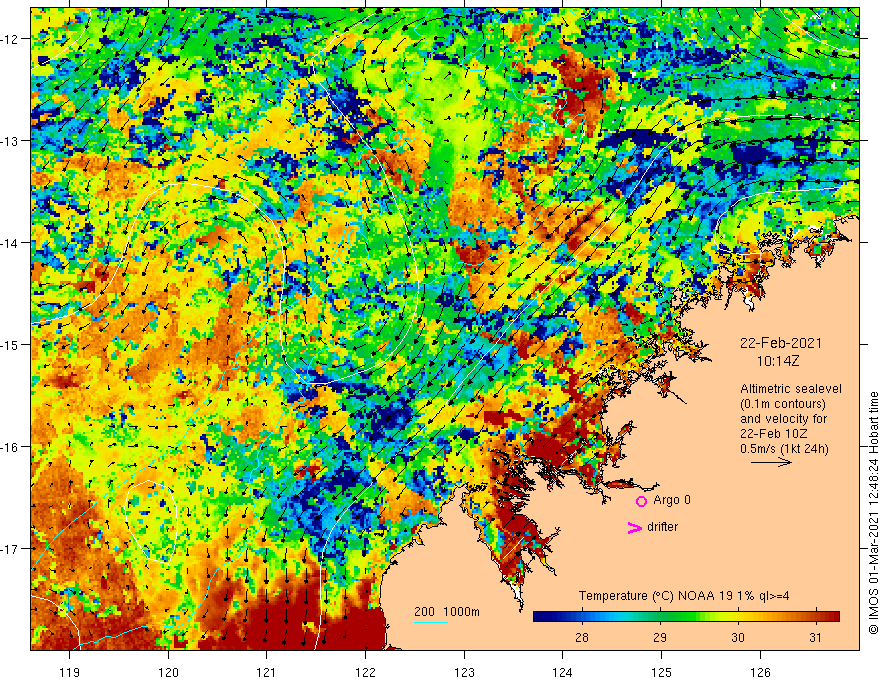Viewport: 880px width, 680px height.
Task: Click the 'Temperature (°C) NOAA 19 1% ql>=4' title
Action: (x=684, y=596)
